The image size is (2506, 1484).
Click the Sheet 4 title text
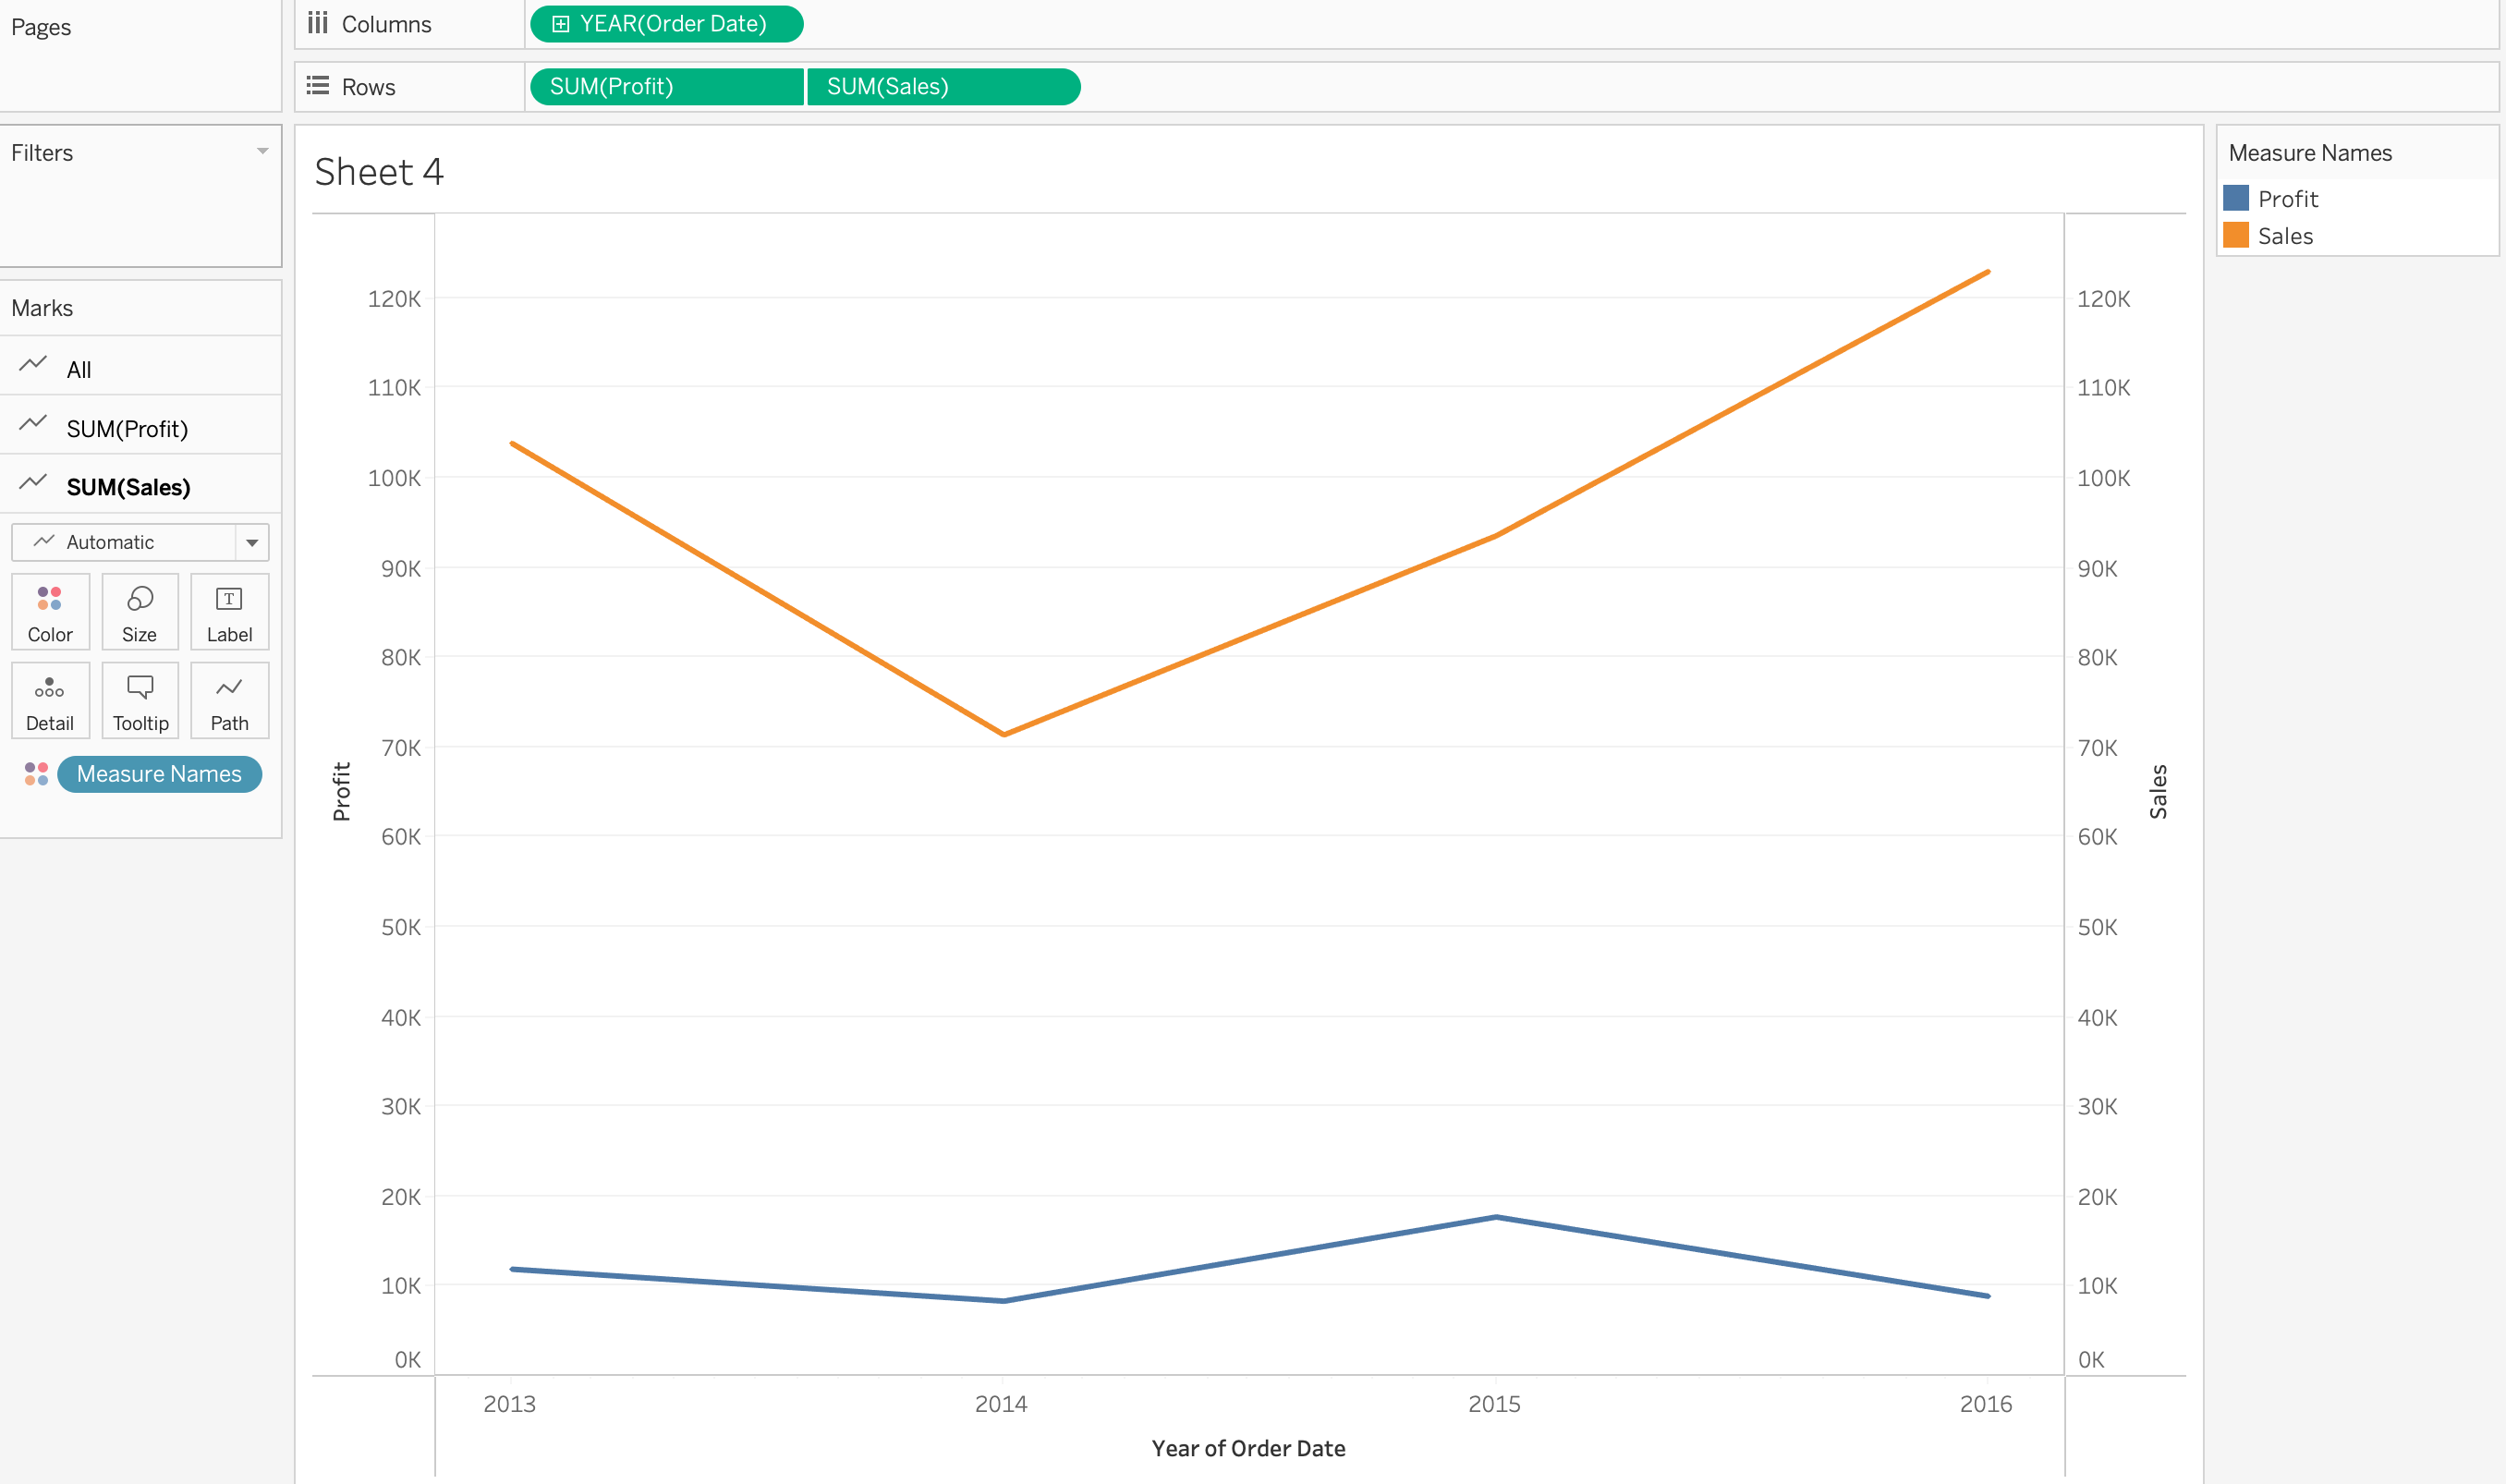point(379,172)
